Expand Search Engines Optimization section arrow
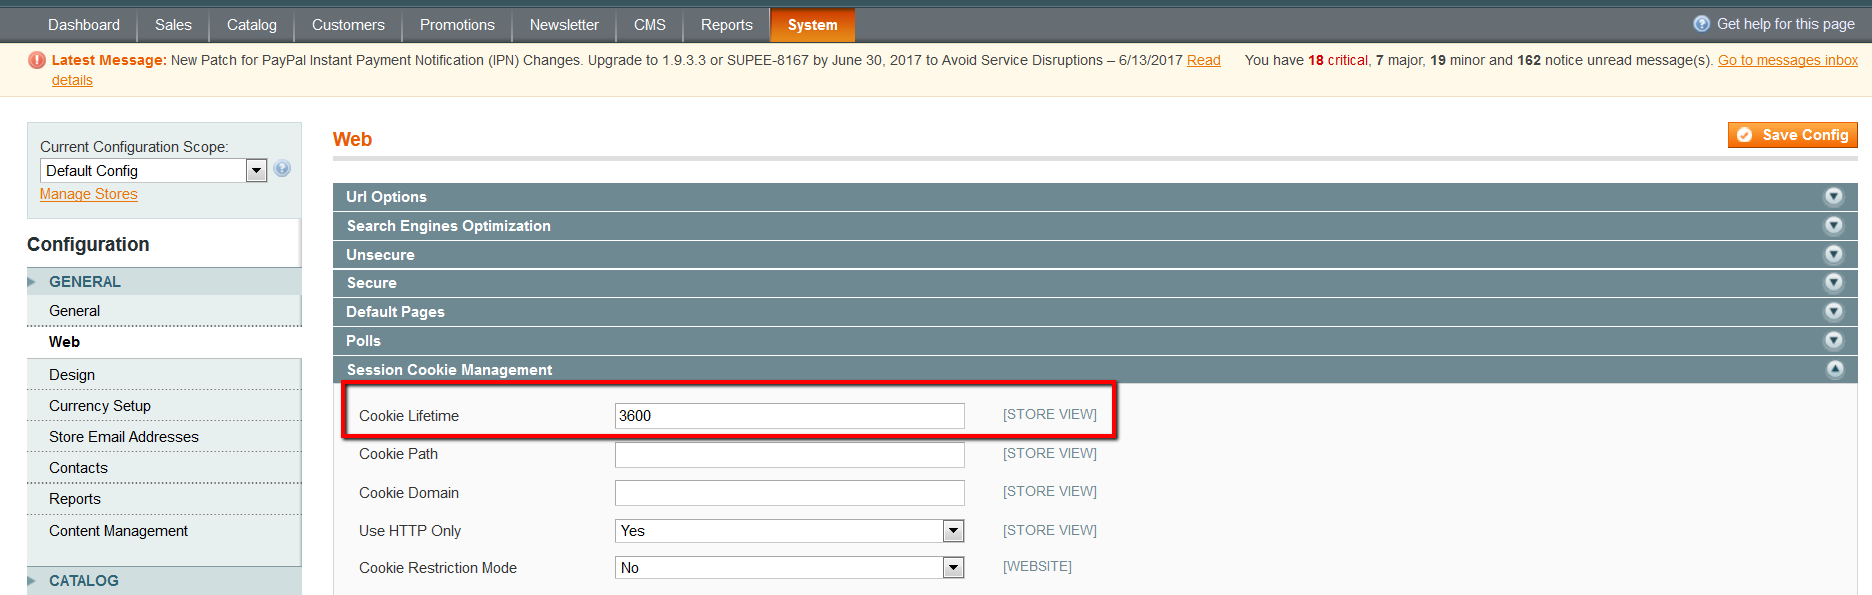This screenshot has height=595, width=1872. click(x=1834, y=225)
